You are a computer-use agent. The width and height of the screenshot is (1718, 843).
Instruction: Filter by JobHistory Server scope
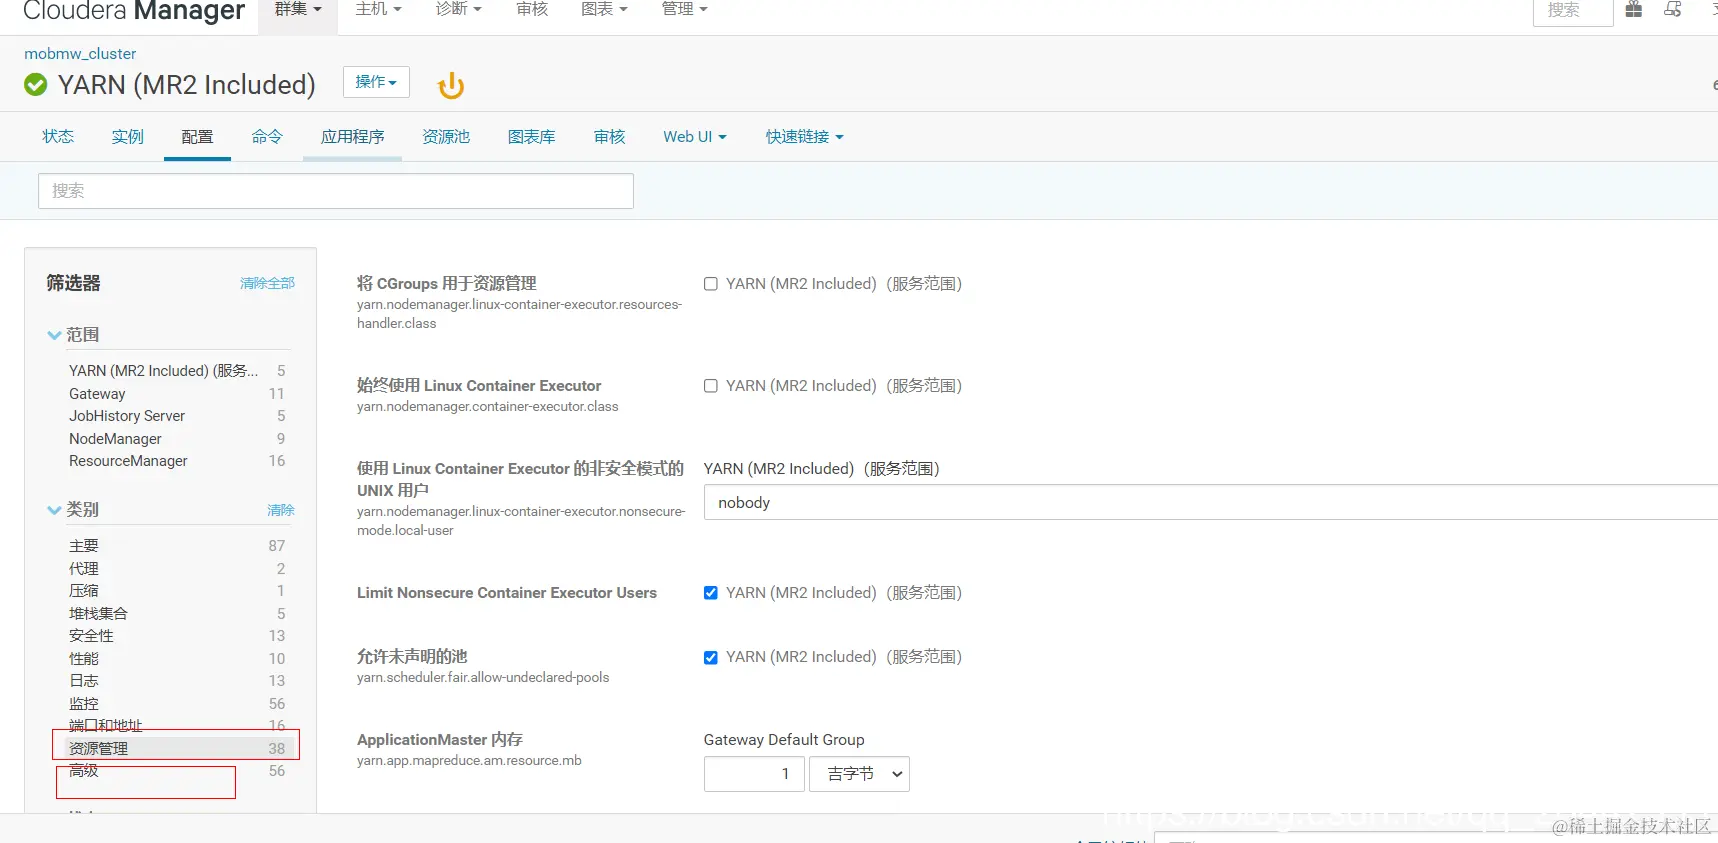pyautogui.click(x=176, y=416)
